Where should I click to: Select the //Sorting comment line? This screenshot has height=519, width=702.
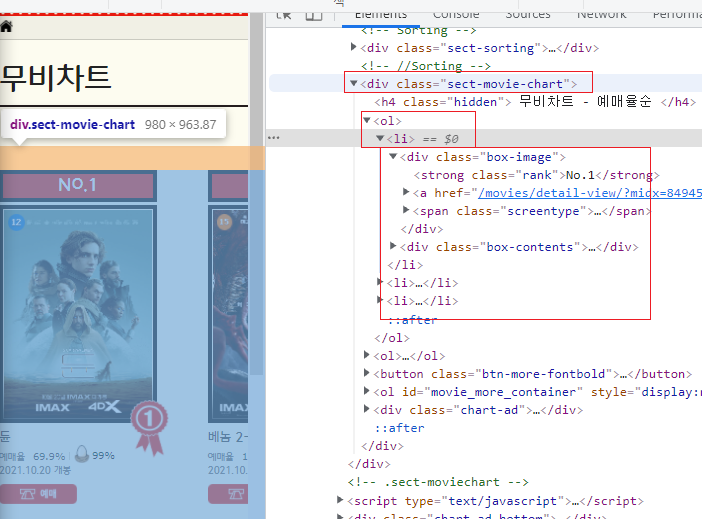pyautogui.click(x=426, y=66)
